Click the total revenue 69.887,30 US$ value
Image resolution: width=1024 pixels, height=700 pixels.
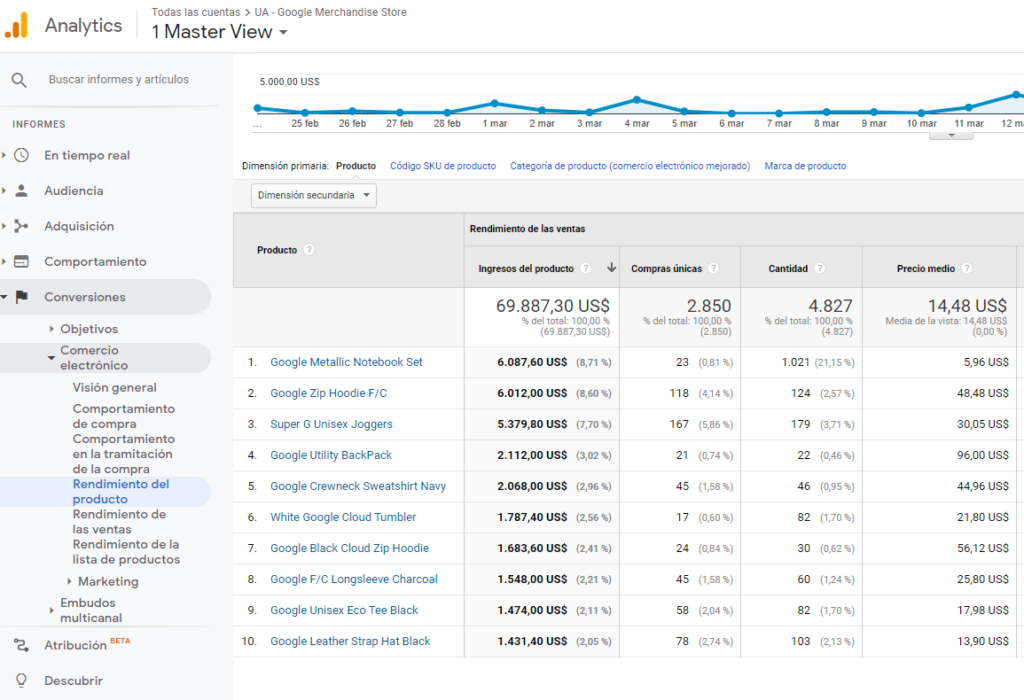552,306
